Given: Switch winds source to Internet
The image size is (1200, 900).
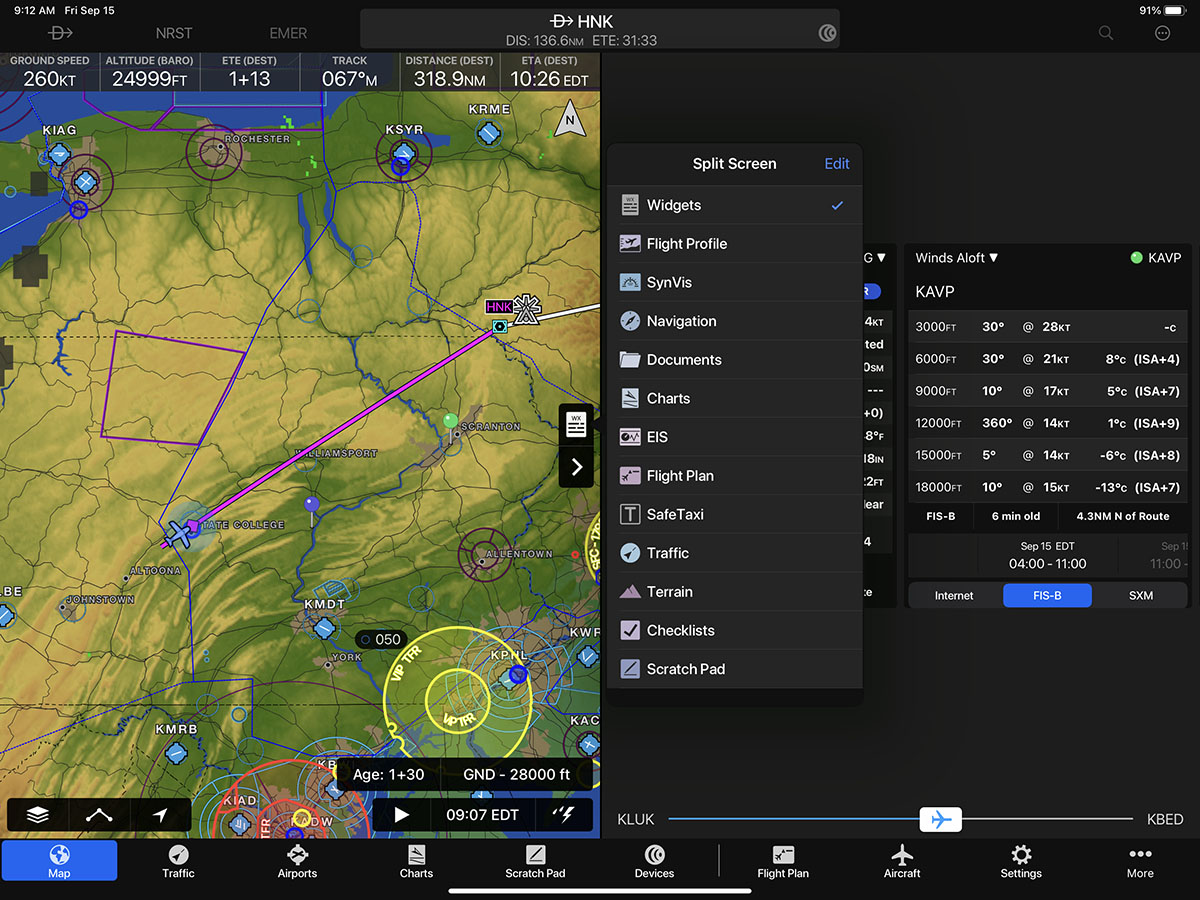Looking at the screenshot, I should 954,595.
